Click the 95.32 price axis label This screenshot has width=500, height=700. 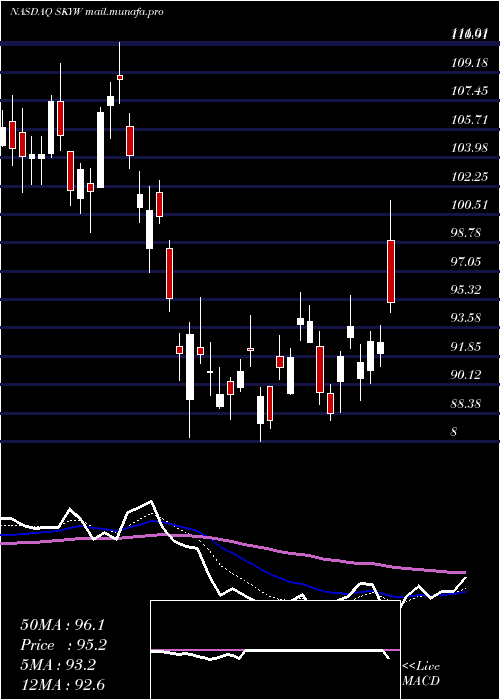click(467, 290)
